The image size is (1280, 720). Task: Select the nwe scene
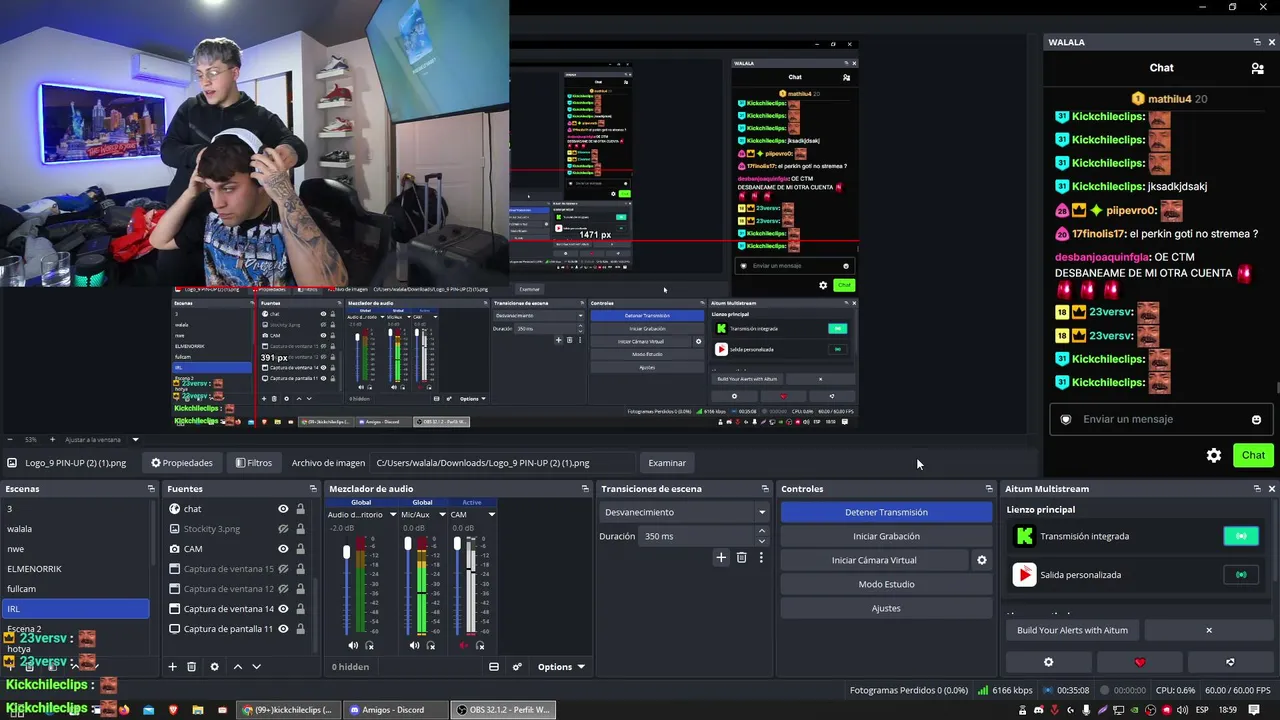click(x=75, y=549)
